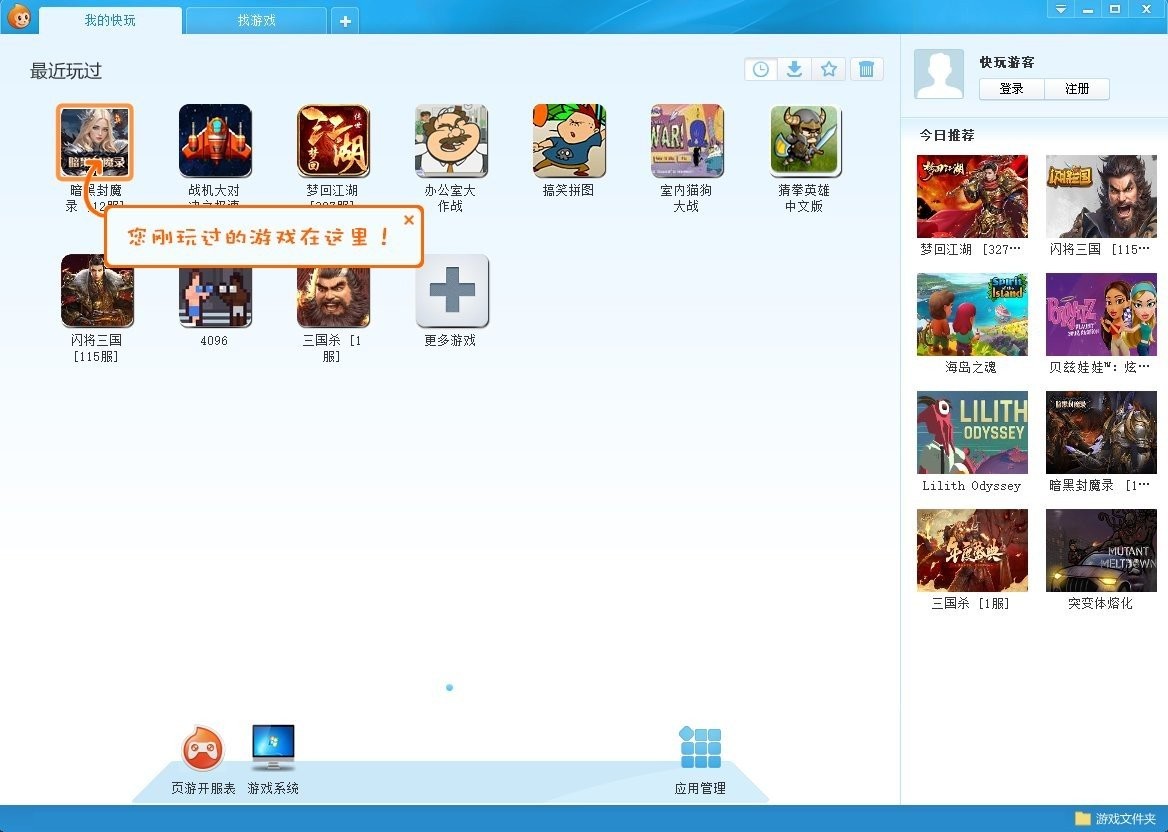Click the page indicator dot
The image size is (1168, 832).
pos(449,687)
